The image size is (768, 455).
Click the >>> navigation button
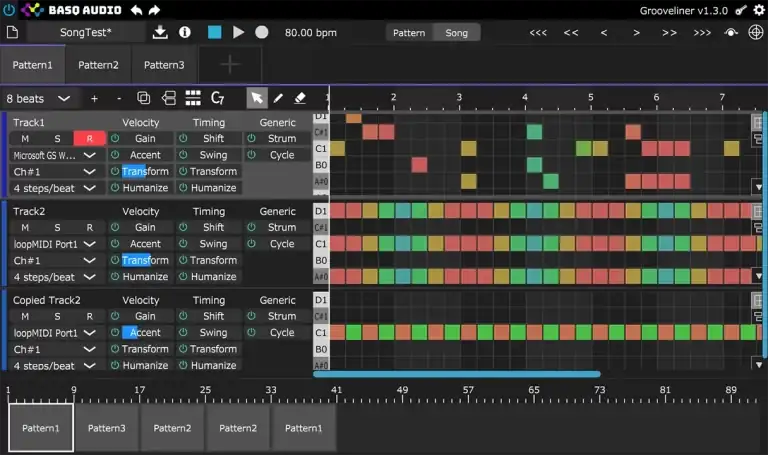702,33
